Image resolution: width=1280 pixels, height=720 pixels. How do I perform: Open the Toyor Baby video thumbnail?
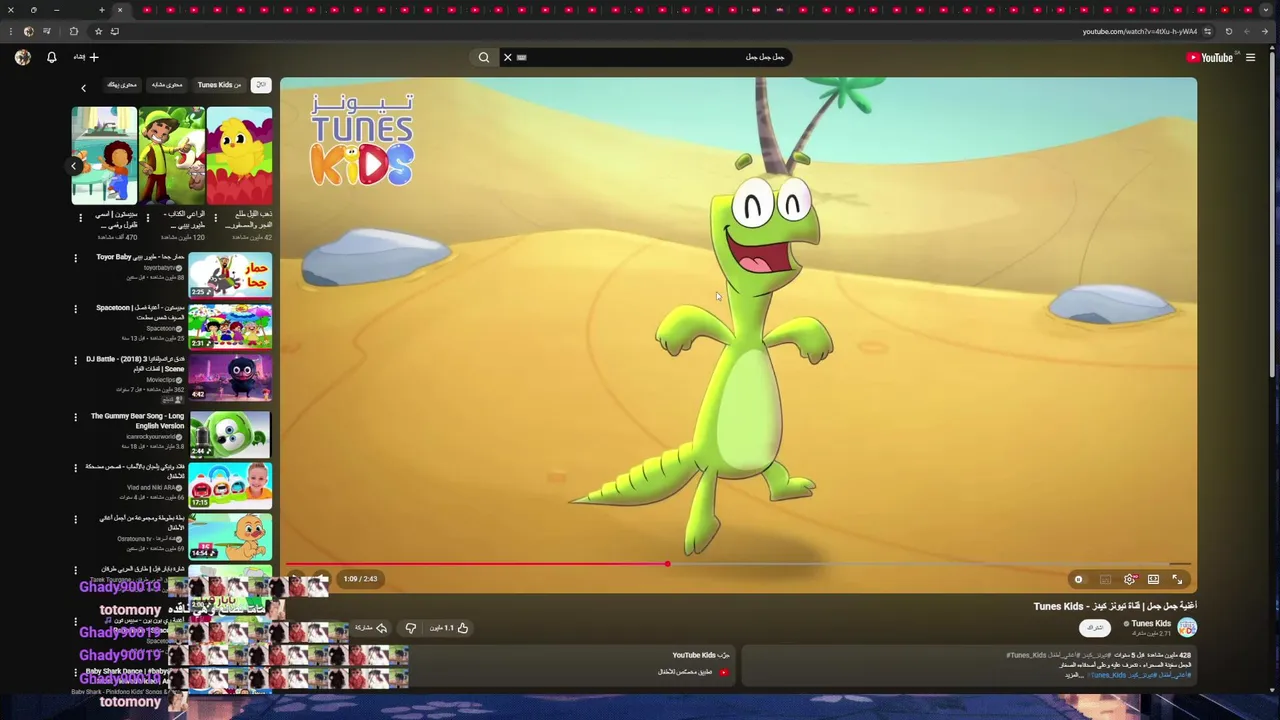click(x=230, y=275)
